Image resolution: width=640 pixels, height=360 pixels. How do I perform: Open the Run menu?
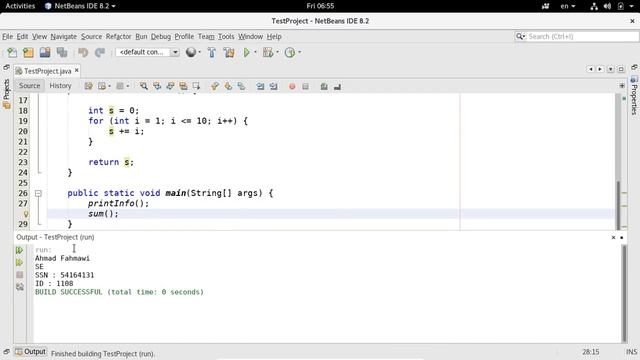[141, 36]
